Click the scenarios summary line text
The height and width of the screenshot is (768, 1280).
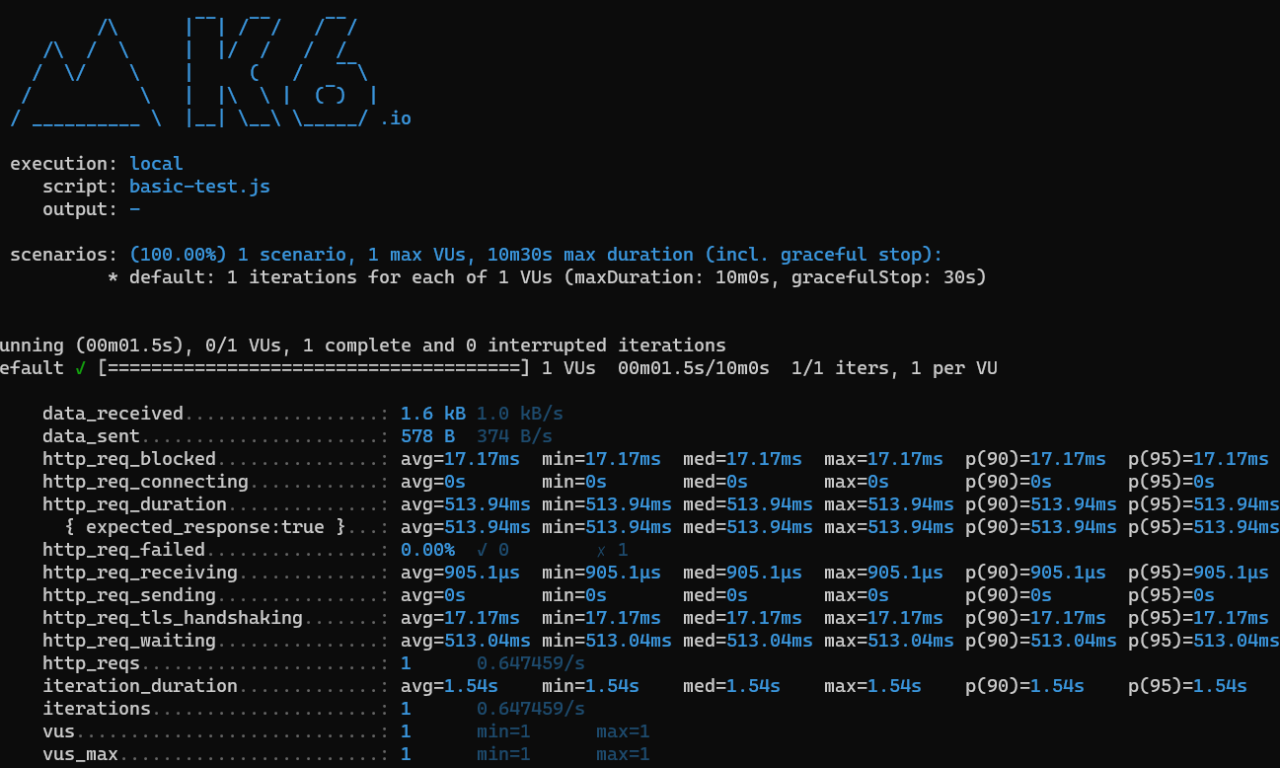pyautogui.click(x=536, y=255)
